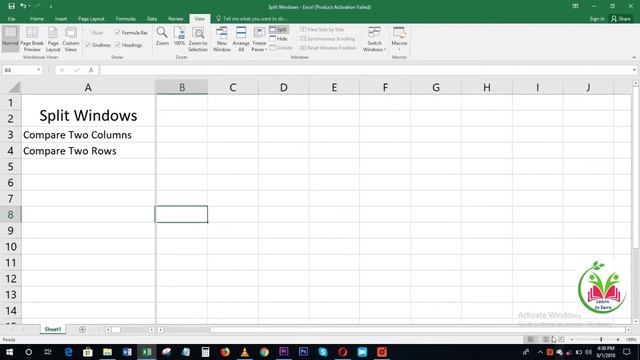Viewport: 640px width, 360px height.
Task: Open the Undo history dropdown arrow
Action: pyautogui.click(x=30, y=6)
